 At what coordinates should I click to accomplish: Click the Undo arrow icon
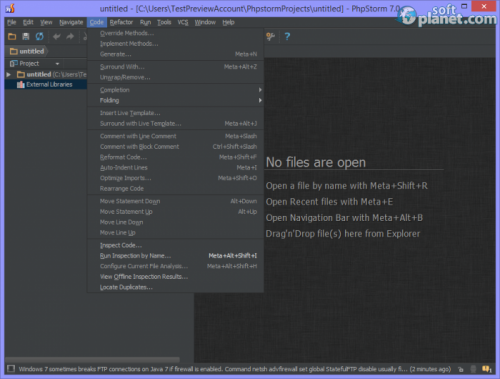tap(57, 36)
